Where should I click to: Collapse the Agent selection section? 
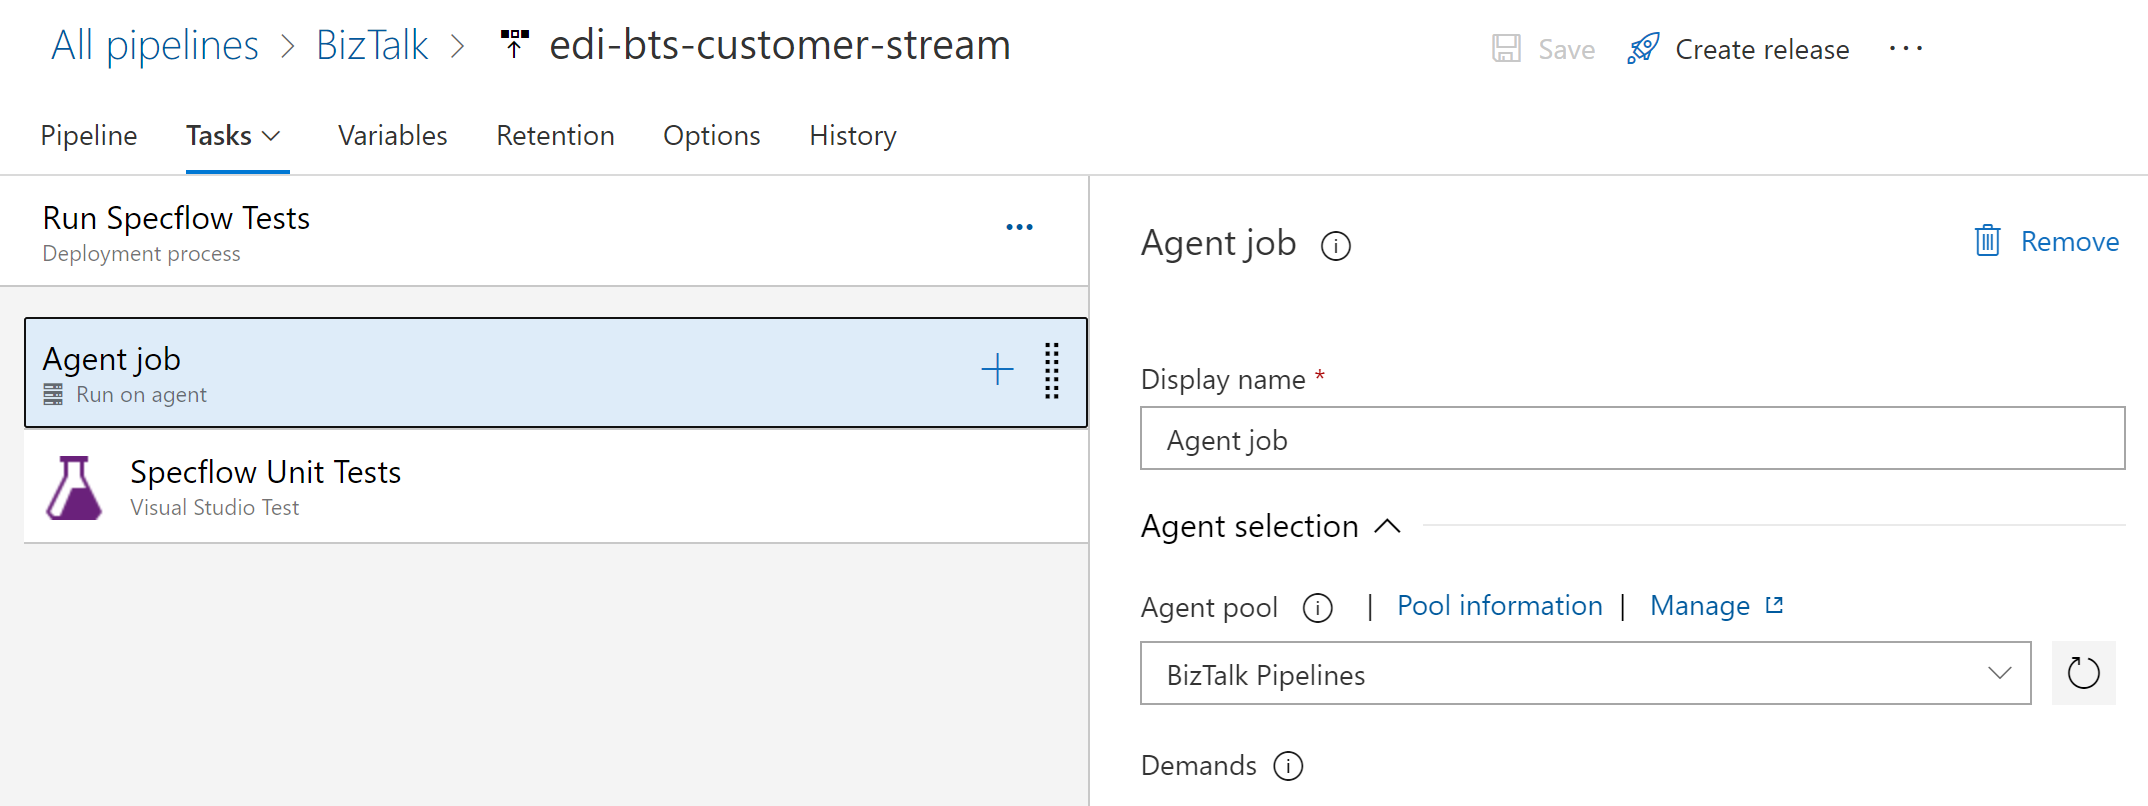pos(1388,526)
